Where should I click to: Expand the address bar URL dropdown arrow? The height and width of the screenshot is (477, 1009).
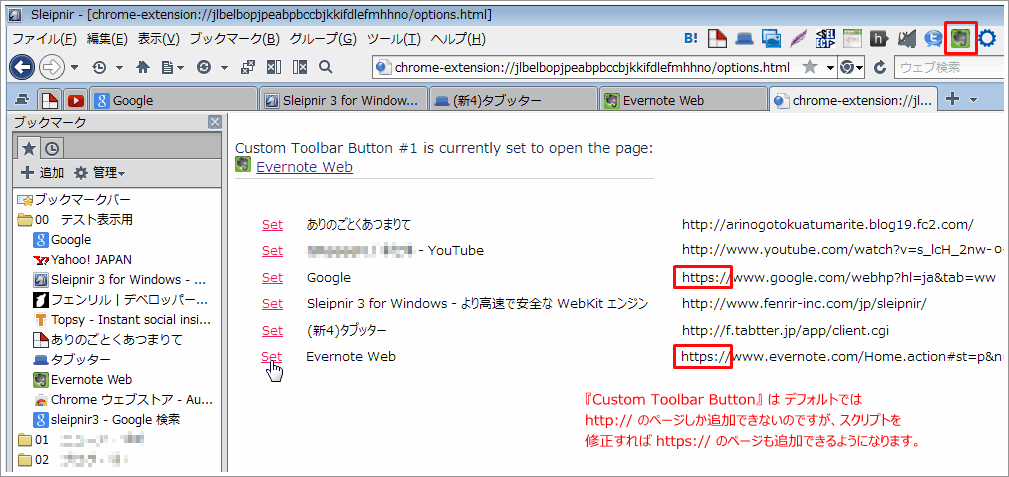pos(829,68)
